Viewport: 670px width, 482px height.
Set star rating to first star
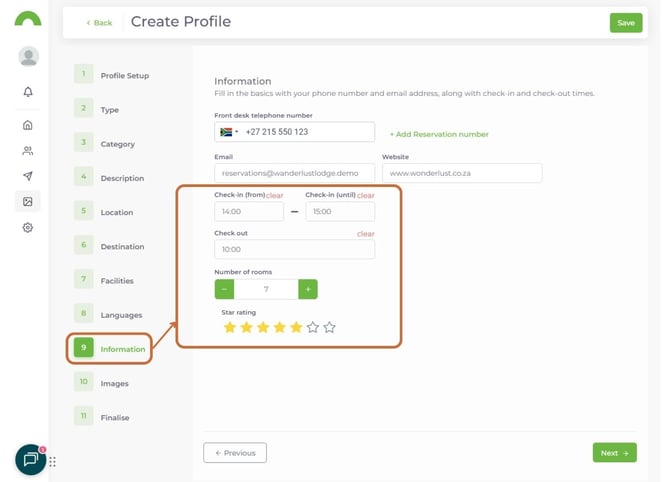coord(230,327)
